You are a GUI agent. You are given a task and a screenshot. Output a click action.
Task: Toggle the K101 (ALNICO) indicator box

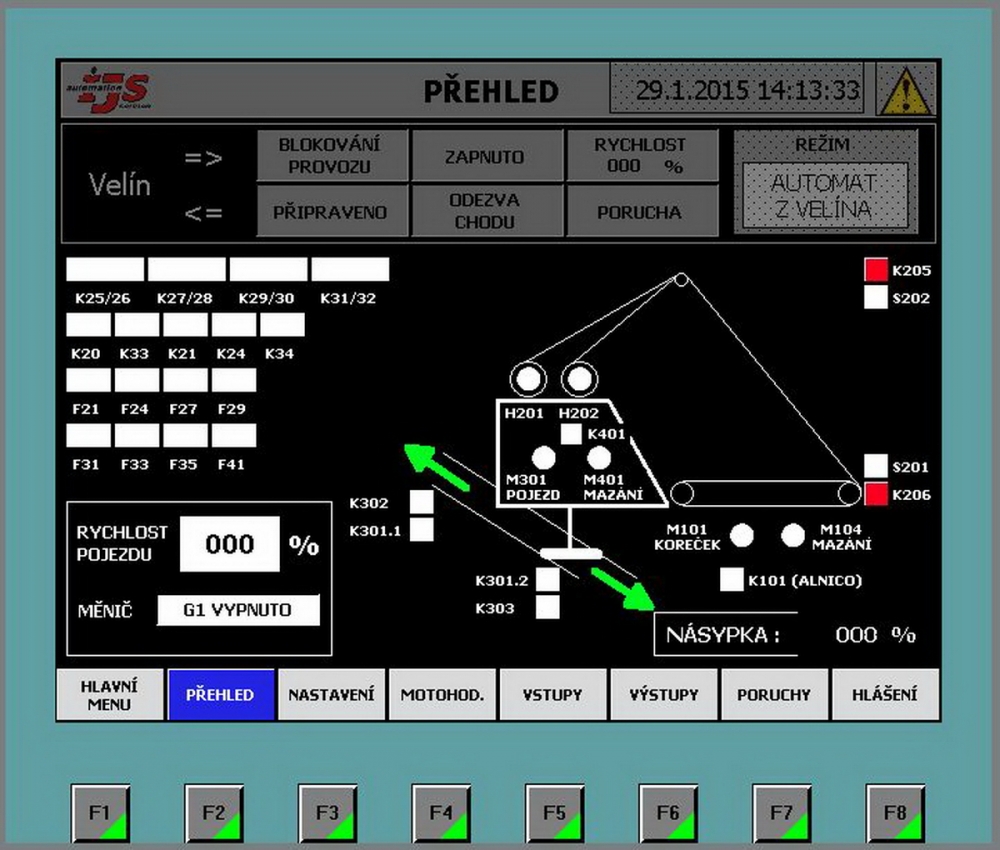point(732,580)
